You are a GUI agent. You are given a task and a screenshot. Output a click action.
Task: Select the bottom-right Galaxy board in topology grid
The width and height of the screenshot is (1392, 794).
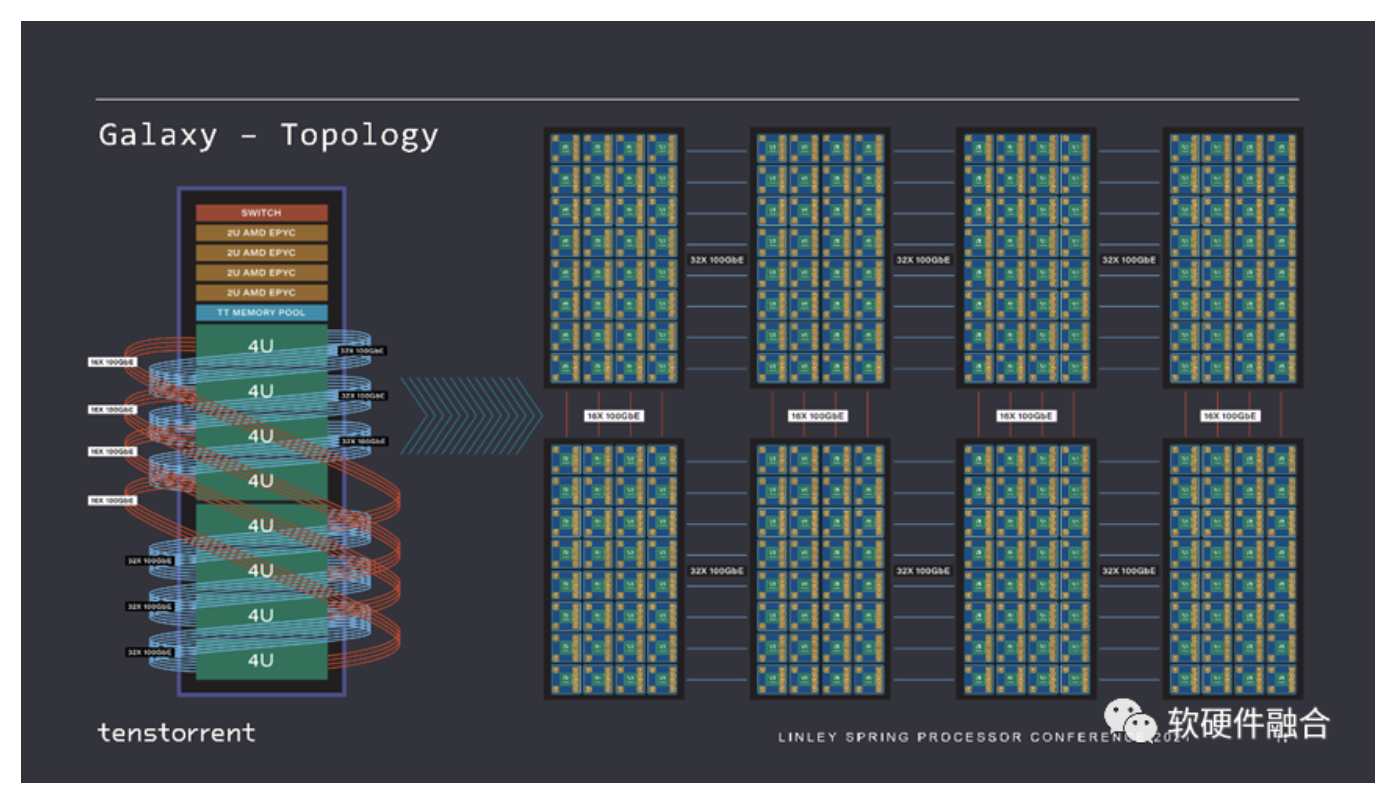tap(1233, 568)
